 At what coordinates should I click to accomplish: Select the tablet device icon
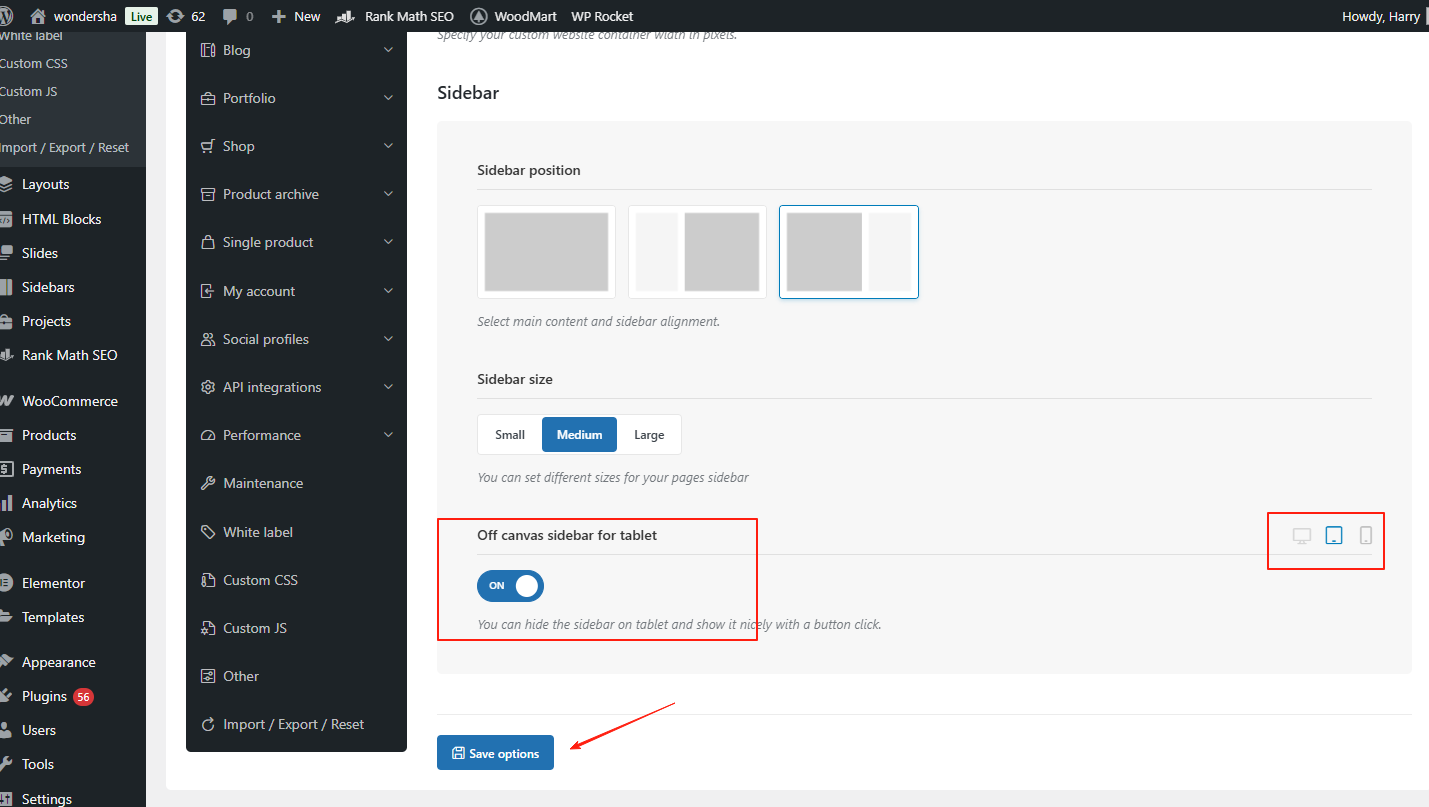pos(1333,536)
